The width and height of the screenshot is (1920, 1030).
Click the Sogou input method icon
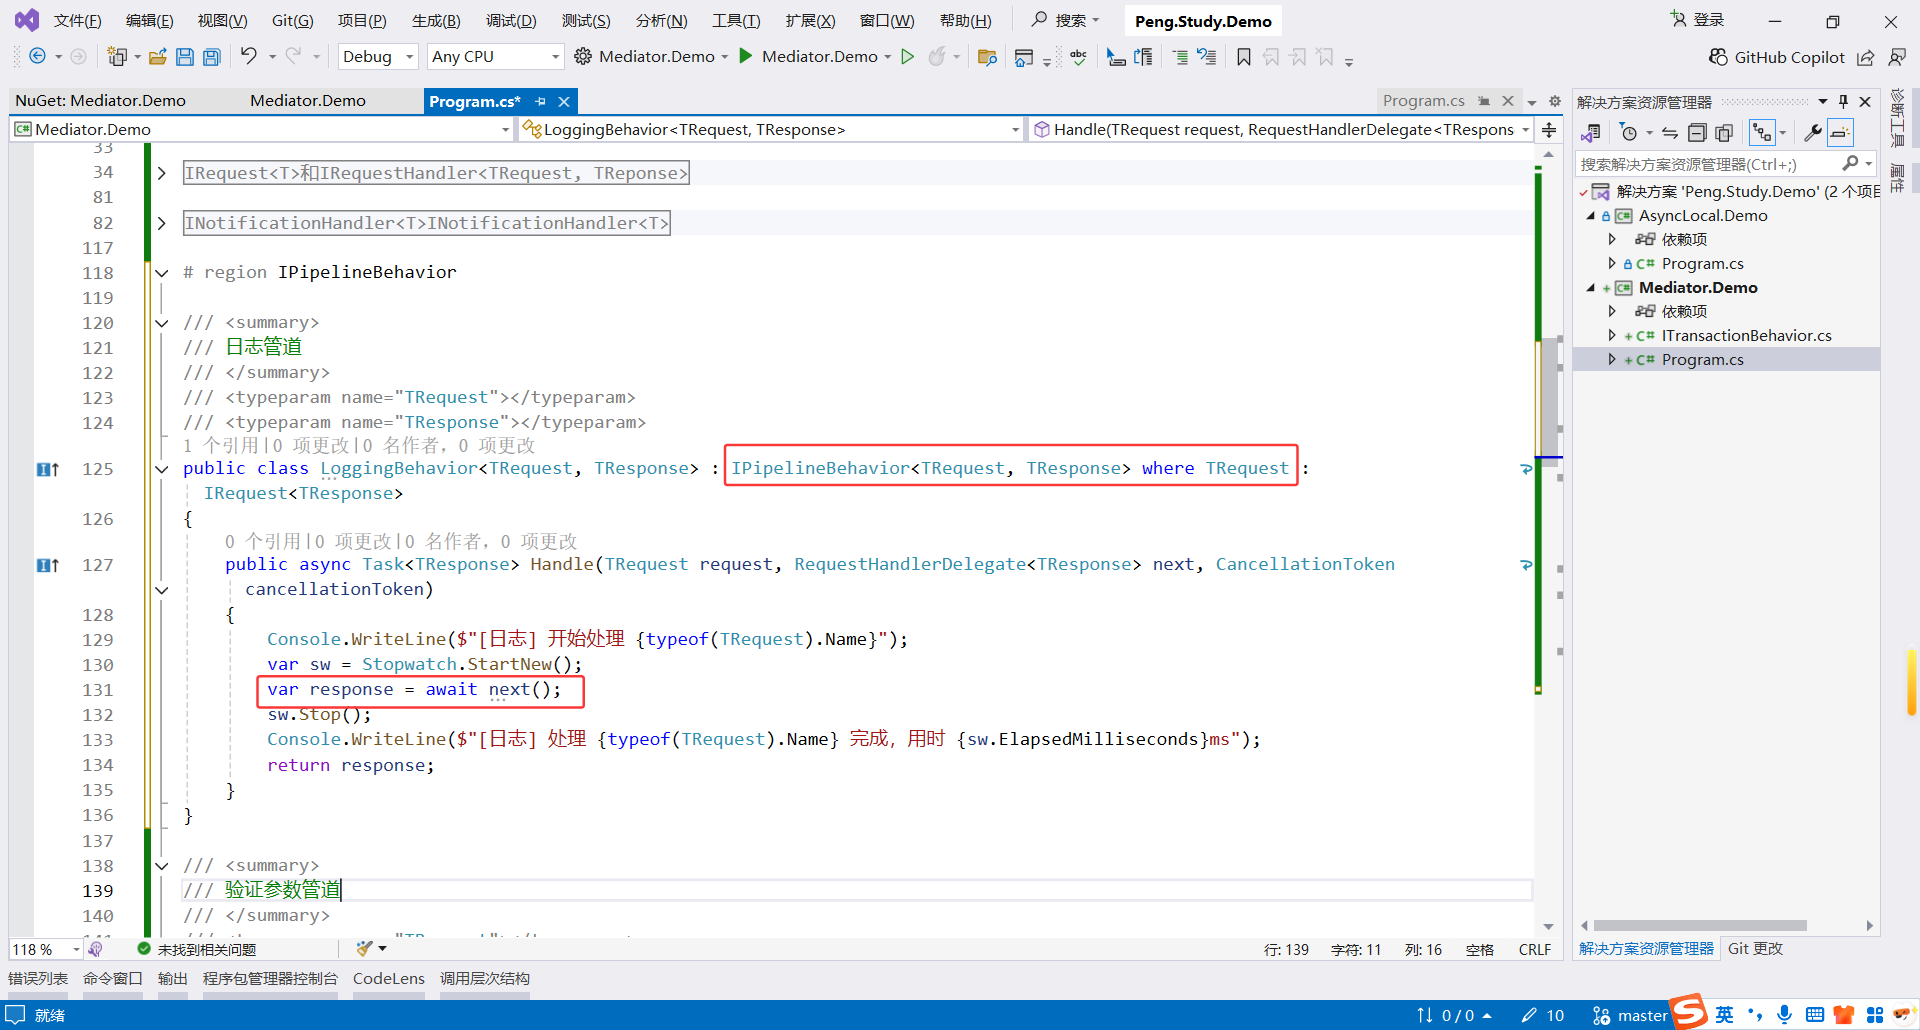click(x=1689, y=1012)
